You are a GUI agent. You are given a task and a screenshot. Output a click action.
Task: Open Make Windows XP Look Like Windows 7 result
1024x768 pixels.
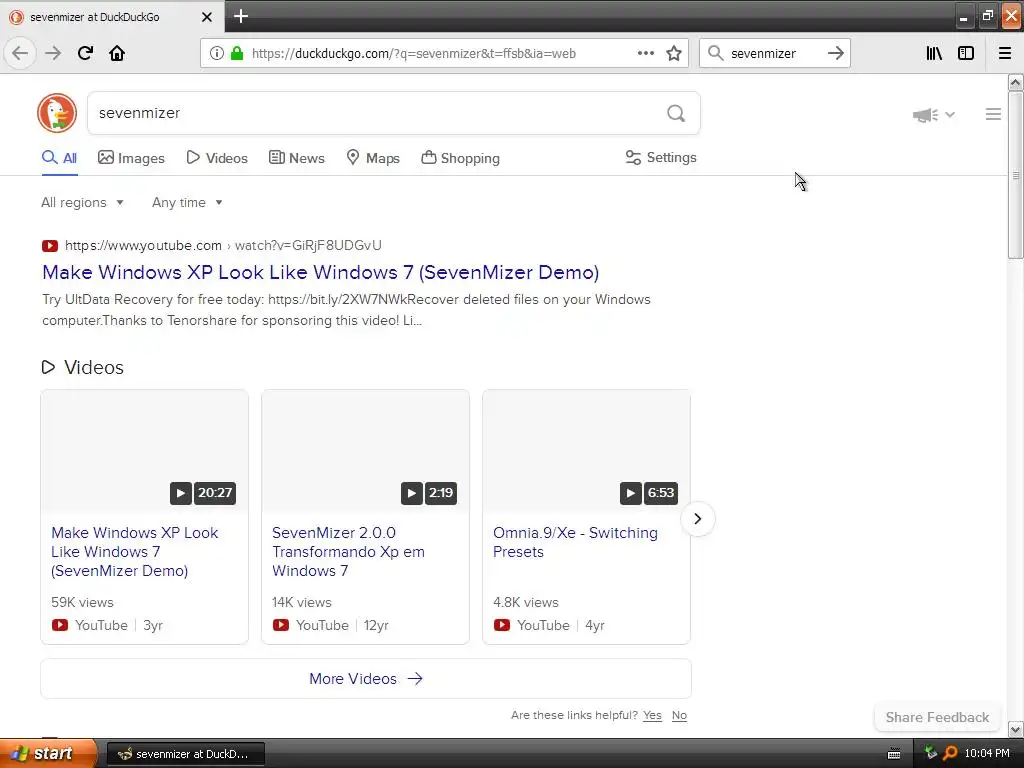tap(321, 272)
